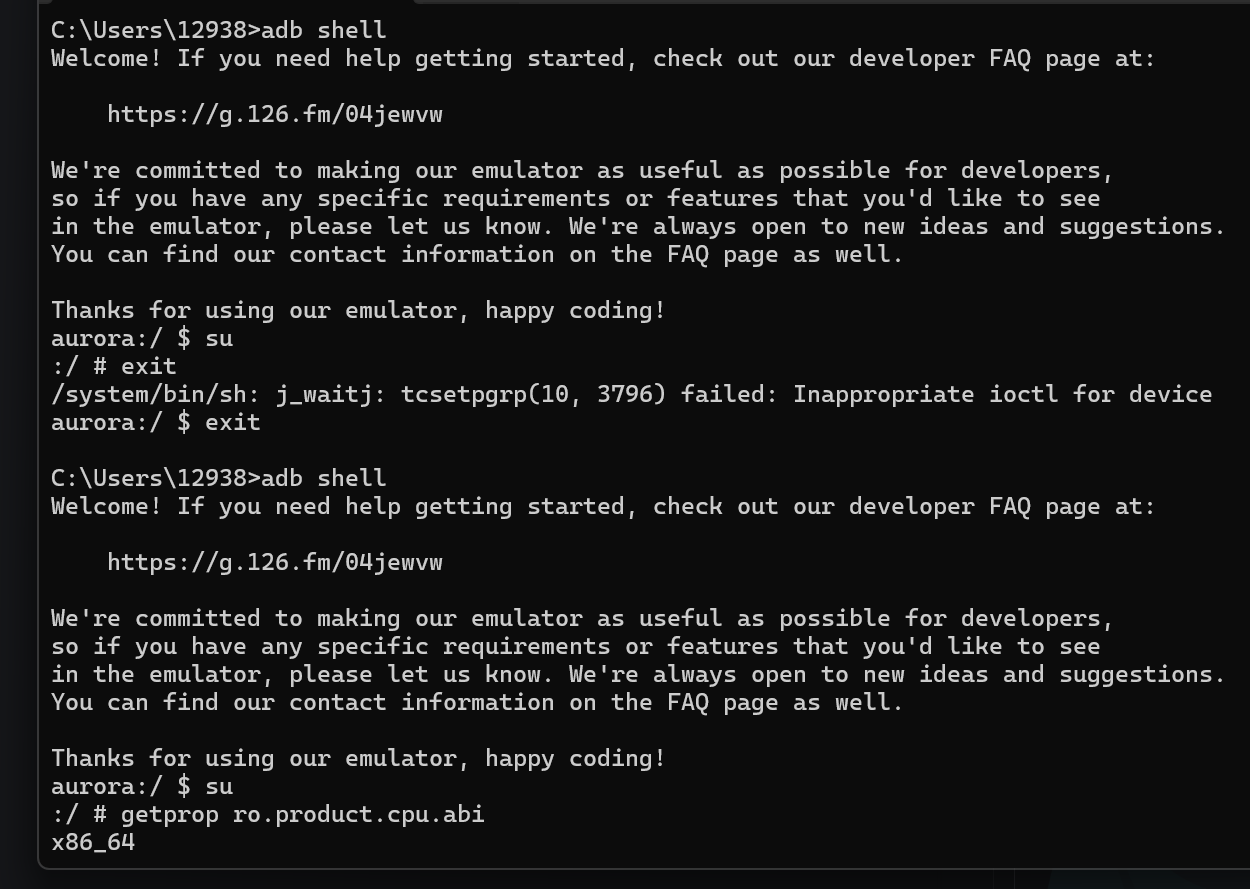This screenshot has height=889, width=1250.
Task: Select the "x86_64" output text
Action: pyautogui.click(x=93, y=843)
